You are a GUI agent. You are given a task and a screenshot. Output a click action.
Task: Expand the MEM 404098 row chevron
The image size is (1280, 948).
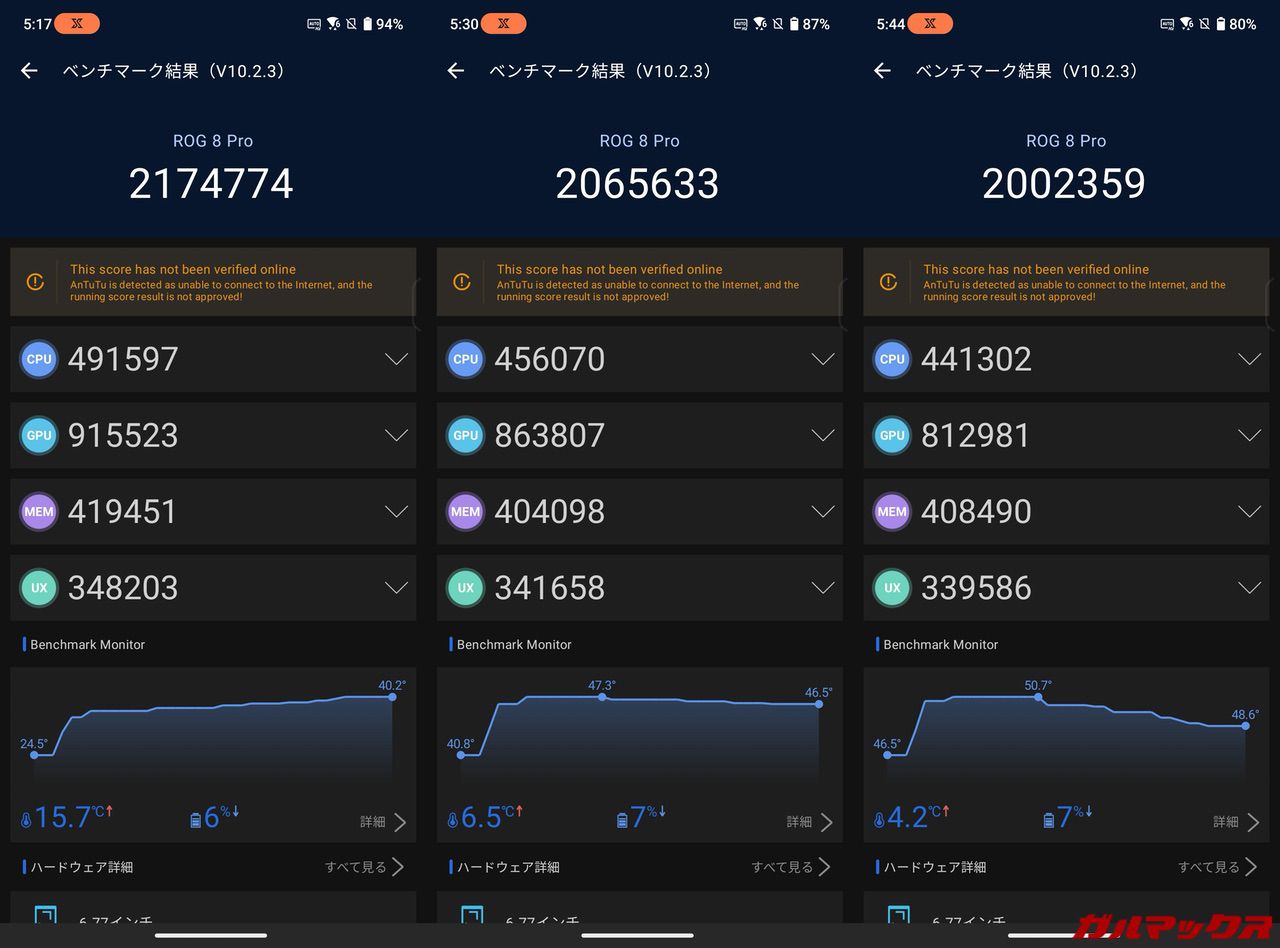(823, 511)
